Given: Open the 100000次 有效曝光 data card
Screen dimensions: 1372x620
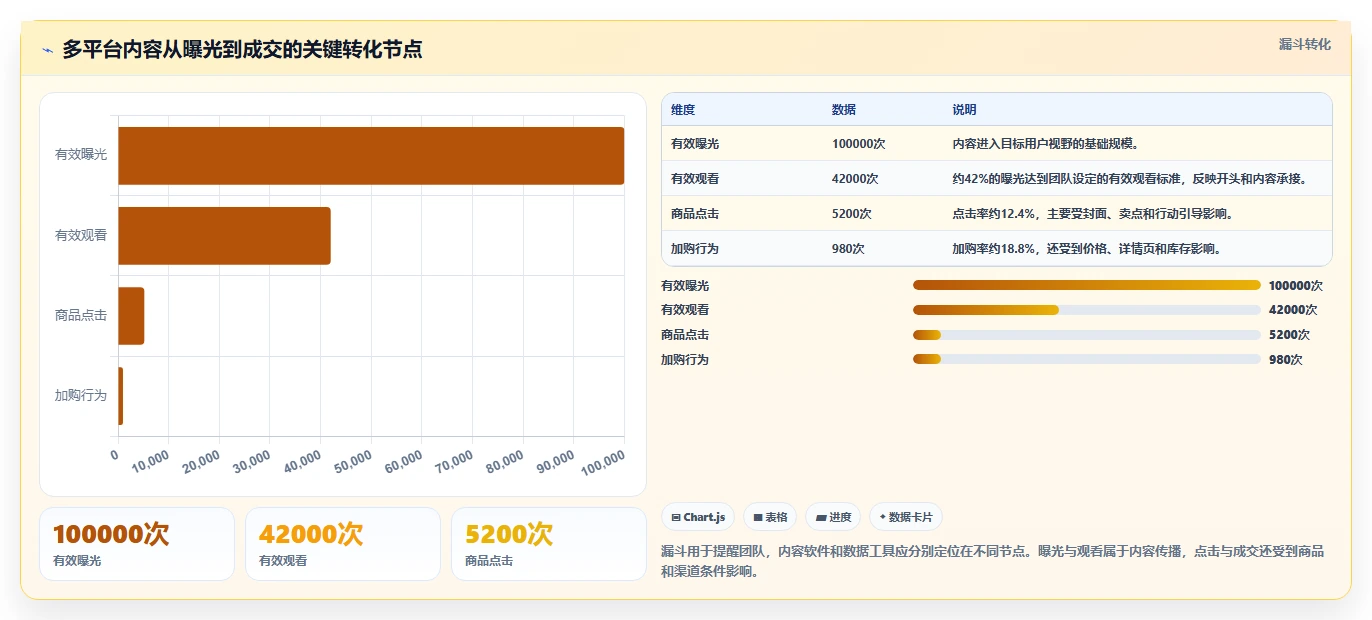Looking at the screenshot, I should click(137, 544).
